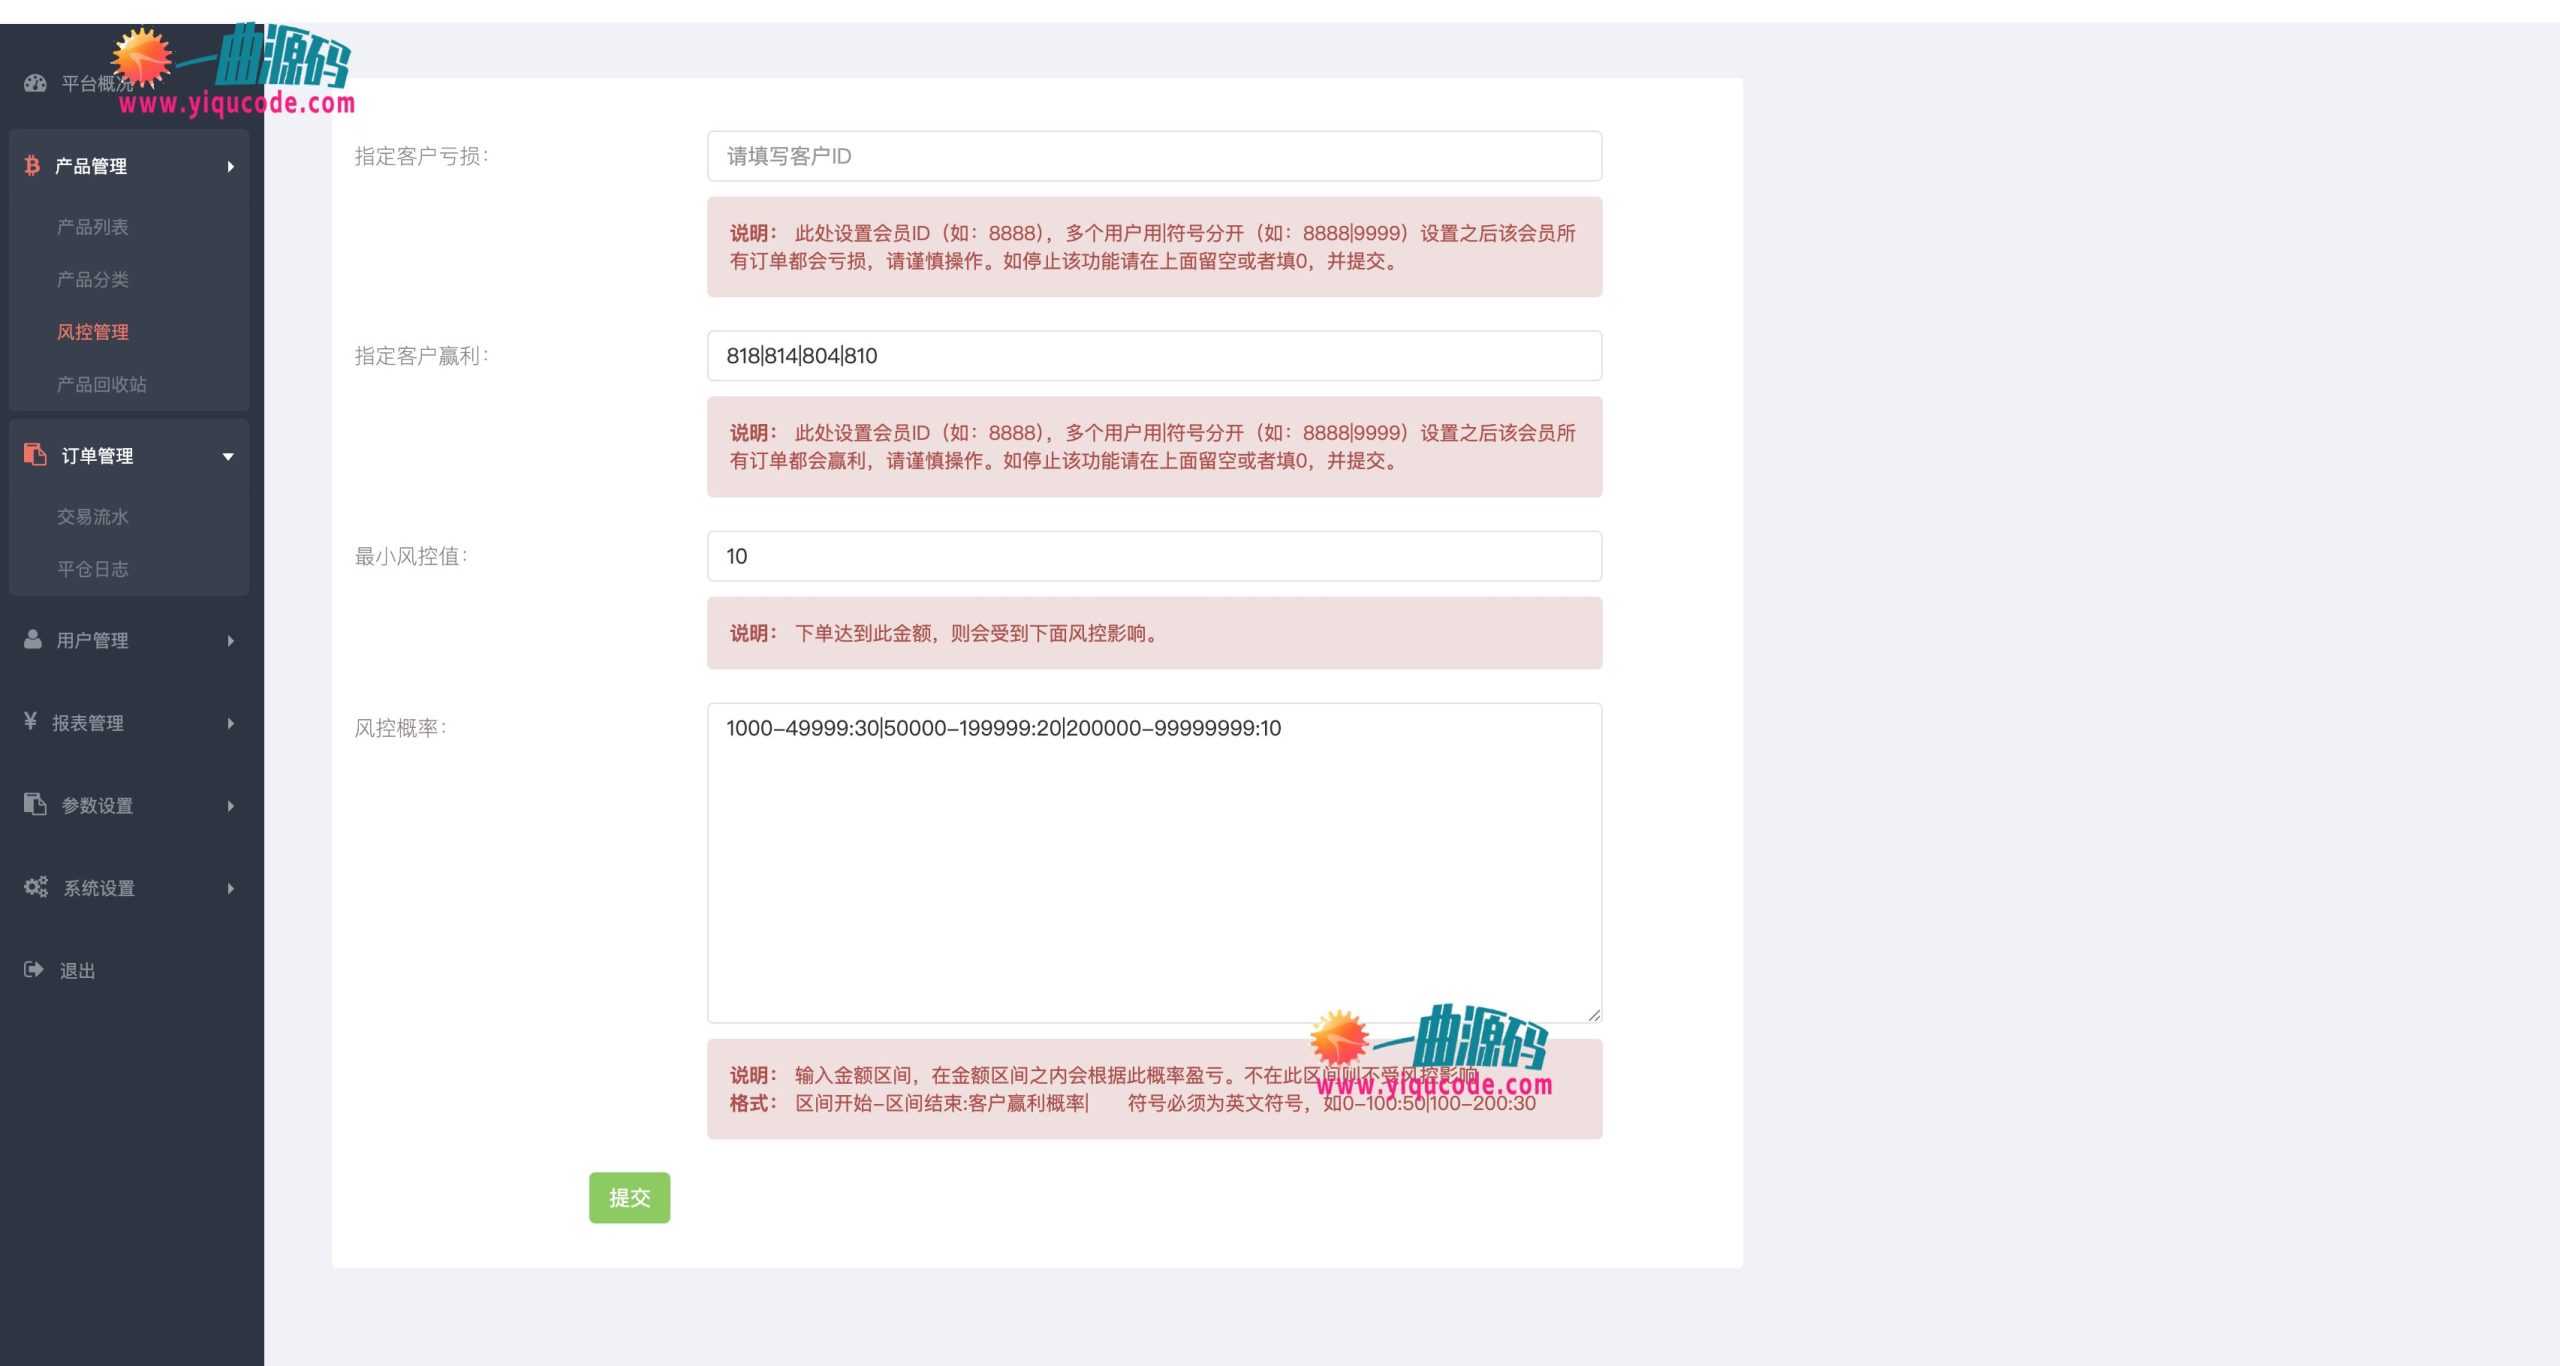This screenshot has width=2560, height=1366.
Task: Click the 指定客户亏损 customer ID field
Action: [1153, 156]
